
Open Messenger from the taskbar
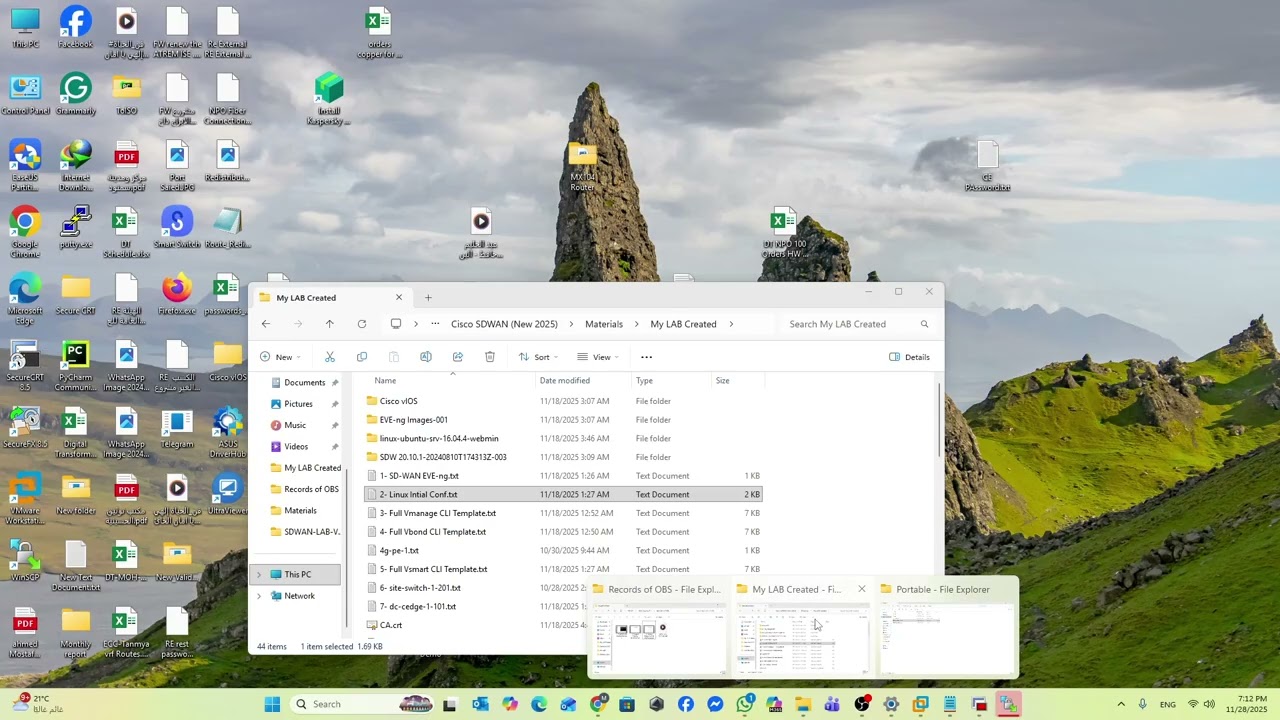click(715, 704)
